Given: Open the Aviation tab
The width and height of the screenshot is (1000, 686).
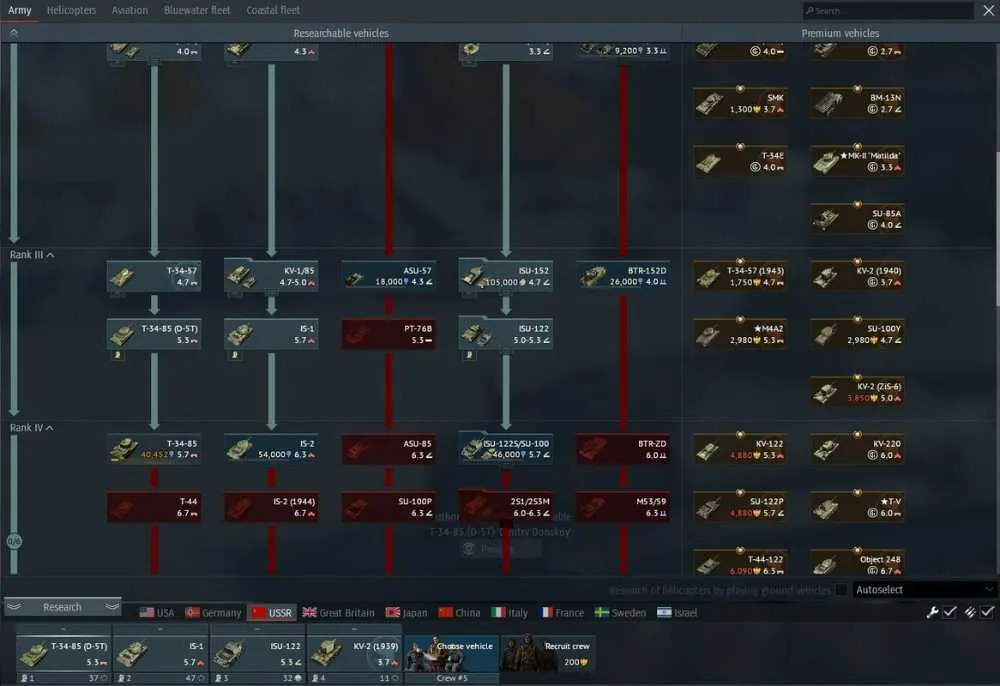Looking at the screenshot, I should pos(129,10).
